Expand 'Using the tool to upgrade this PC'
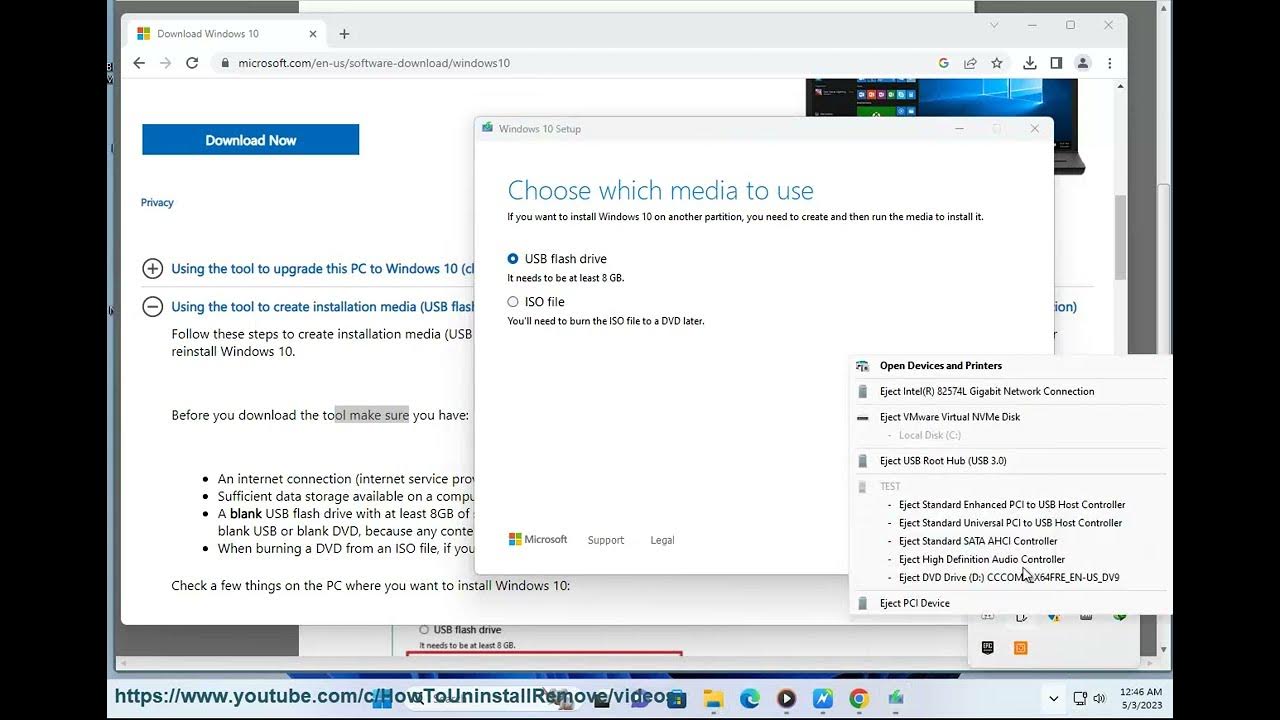 click(152, 268)
